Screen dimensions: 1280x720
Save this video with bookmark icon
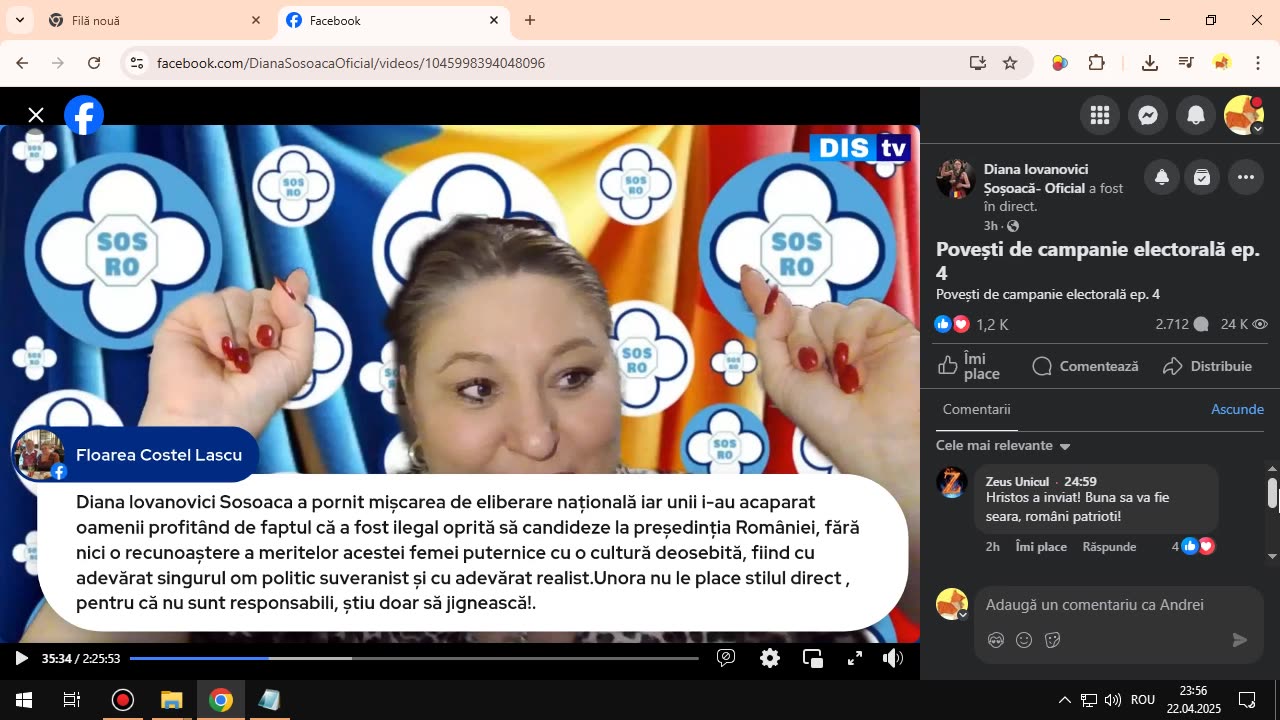click(1202, 178)
